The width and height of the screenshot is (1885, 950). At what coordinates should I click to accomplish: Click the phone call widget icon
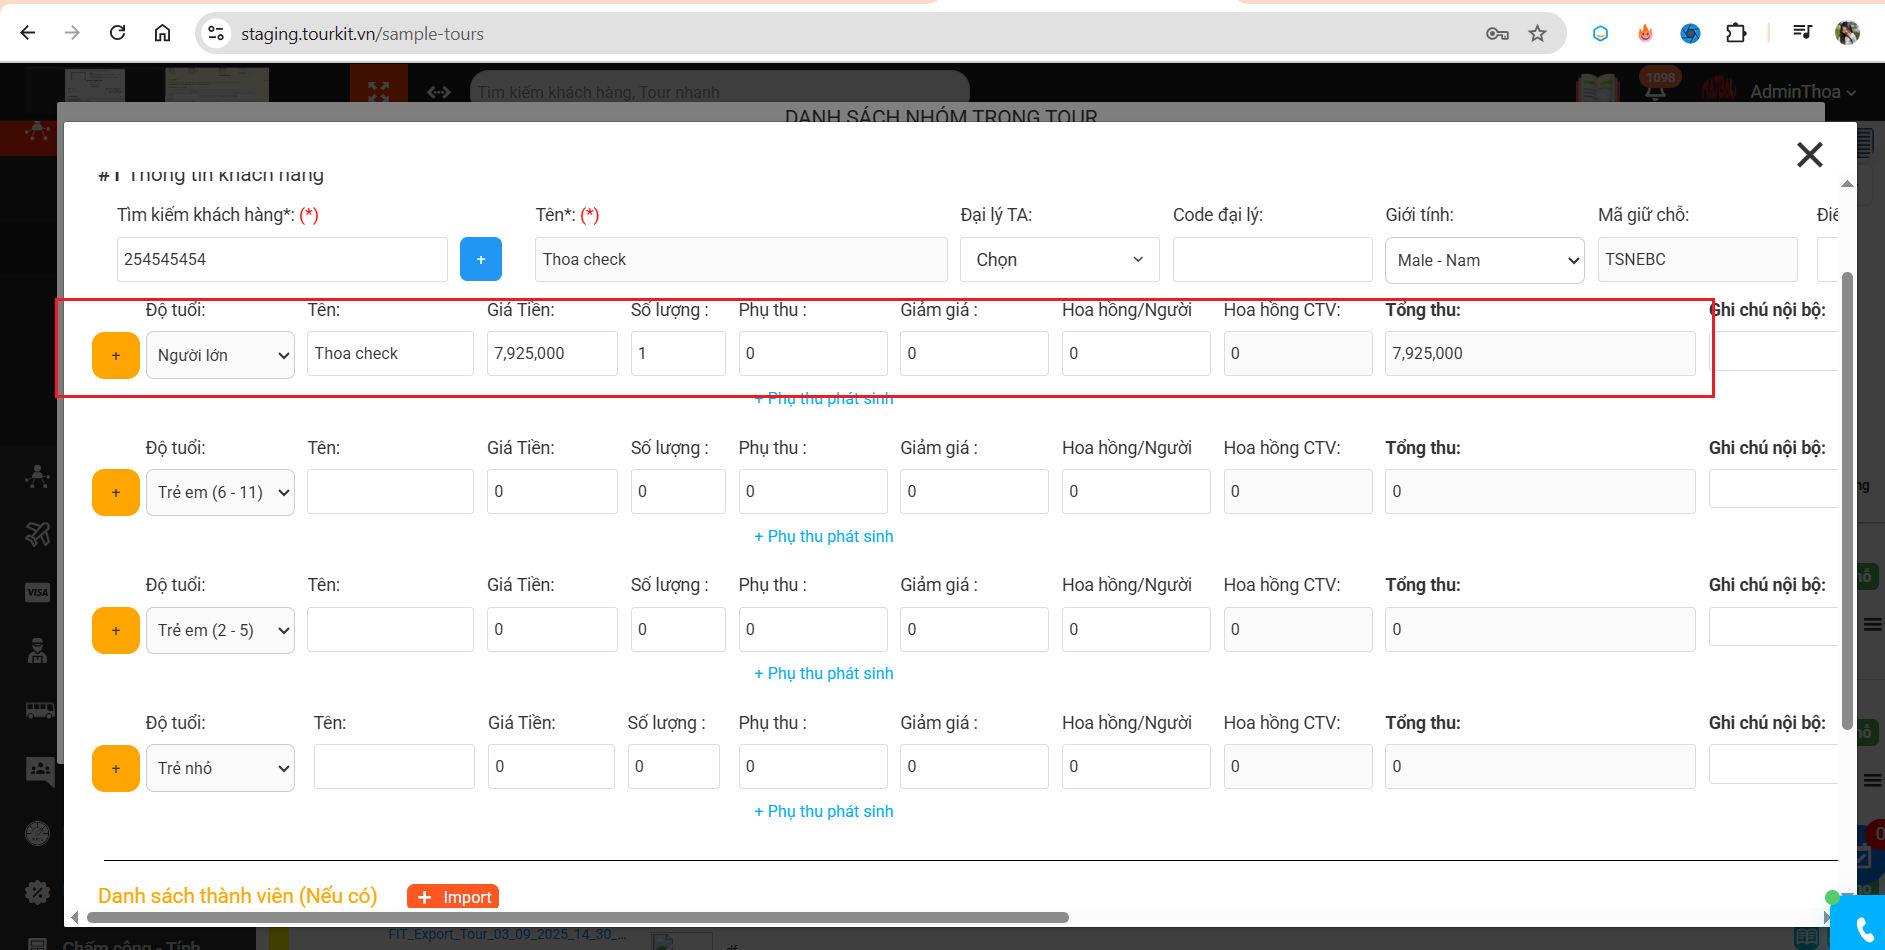point(1862,928)
